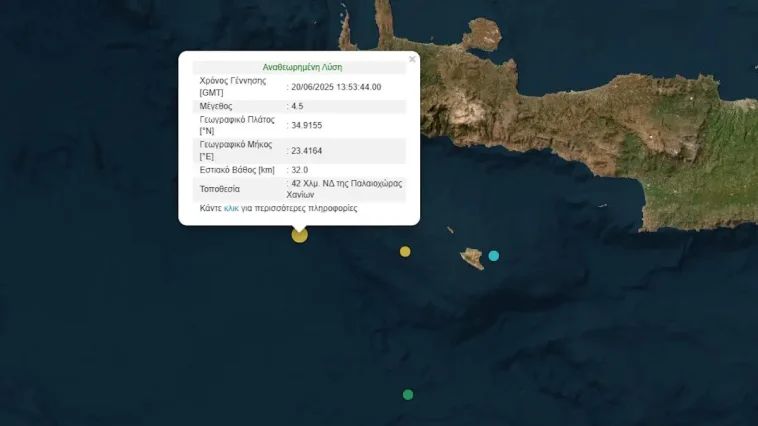Click the magnitude value 4.5
The height and width of the screenshot is (426, 758).
pos(297,106)
